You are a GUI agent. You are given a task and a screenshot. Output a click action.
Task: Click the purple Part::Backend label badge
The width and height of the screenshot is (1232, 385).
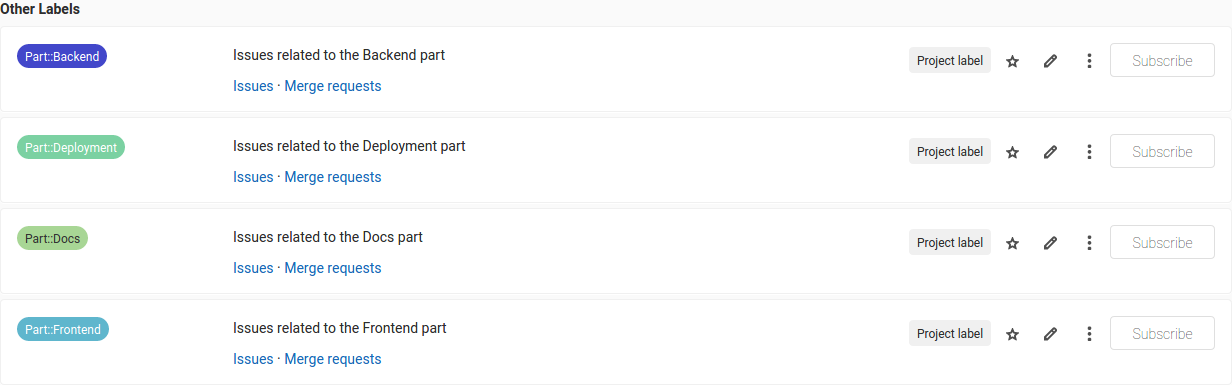pos(62,57)
